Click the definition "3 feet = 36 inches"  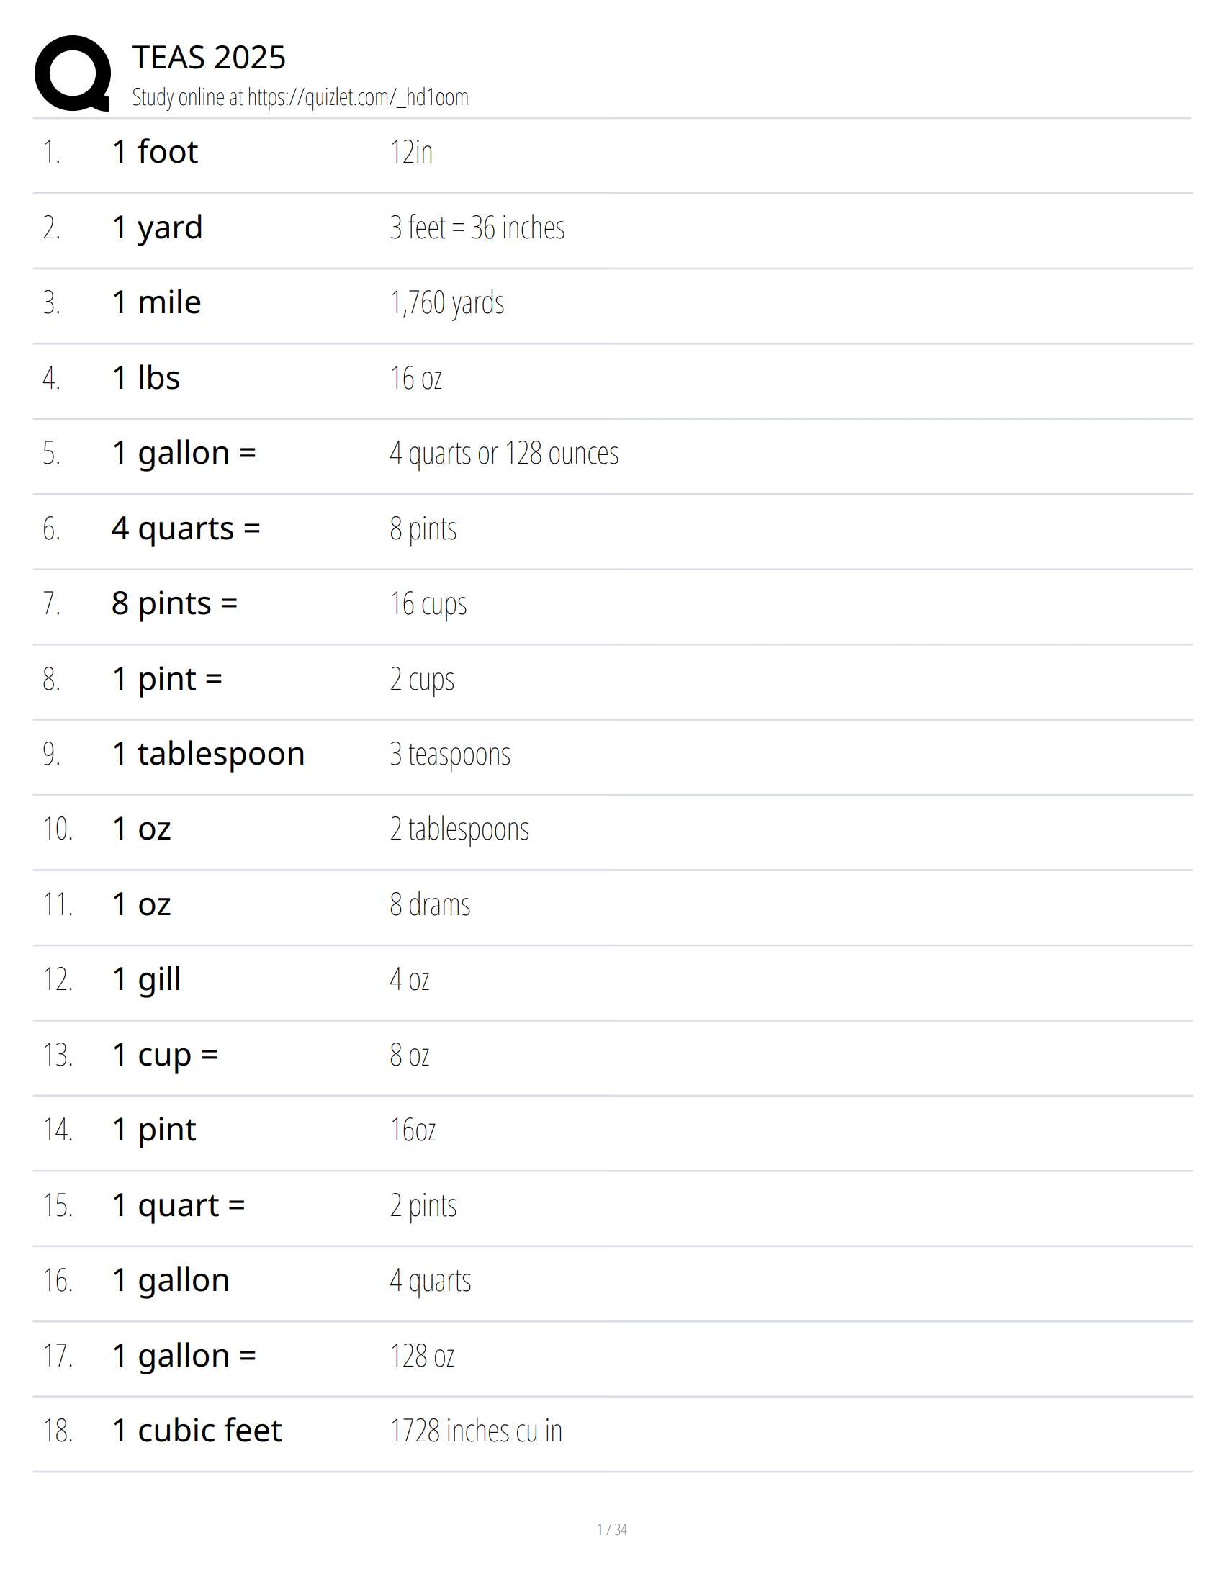tap(477, 228)
